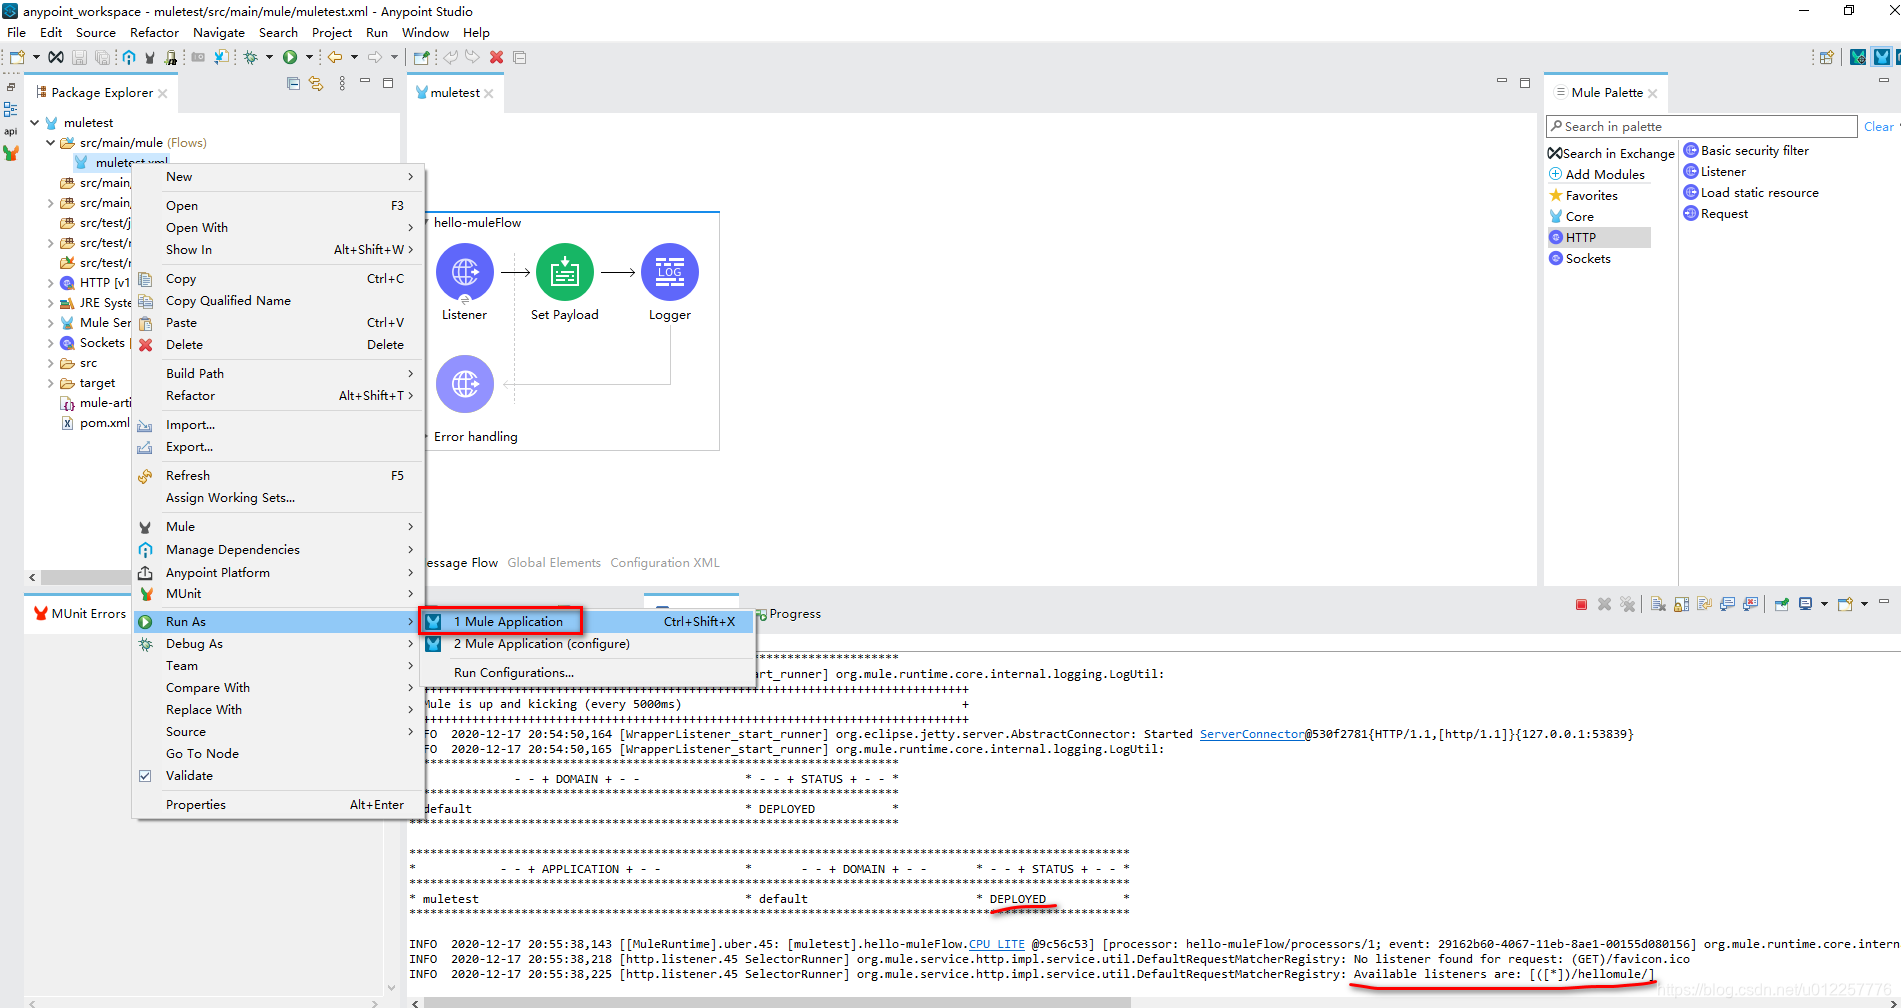The image size is (1901, 1008).
Task: Expand the JRE System library node
Action: (50, 303)
